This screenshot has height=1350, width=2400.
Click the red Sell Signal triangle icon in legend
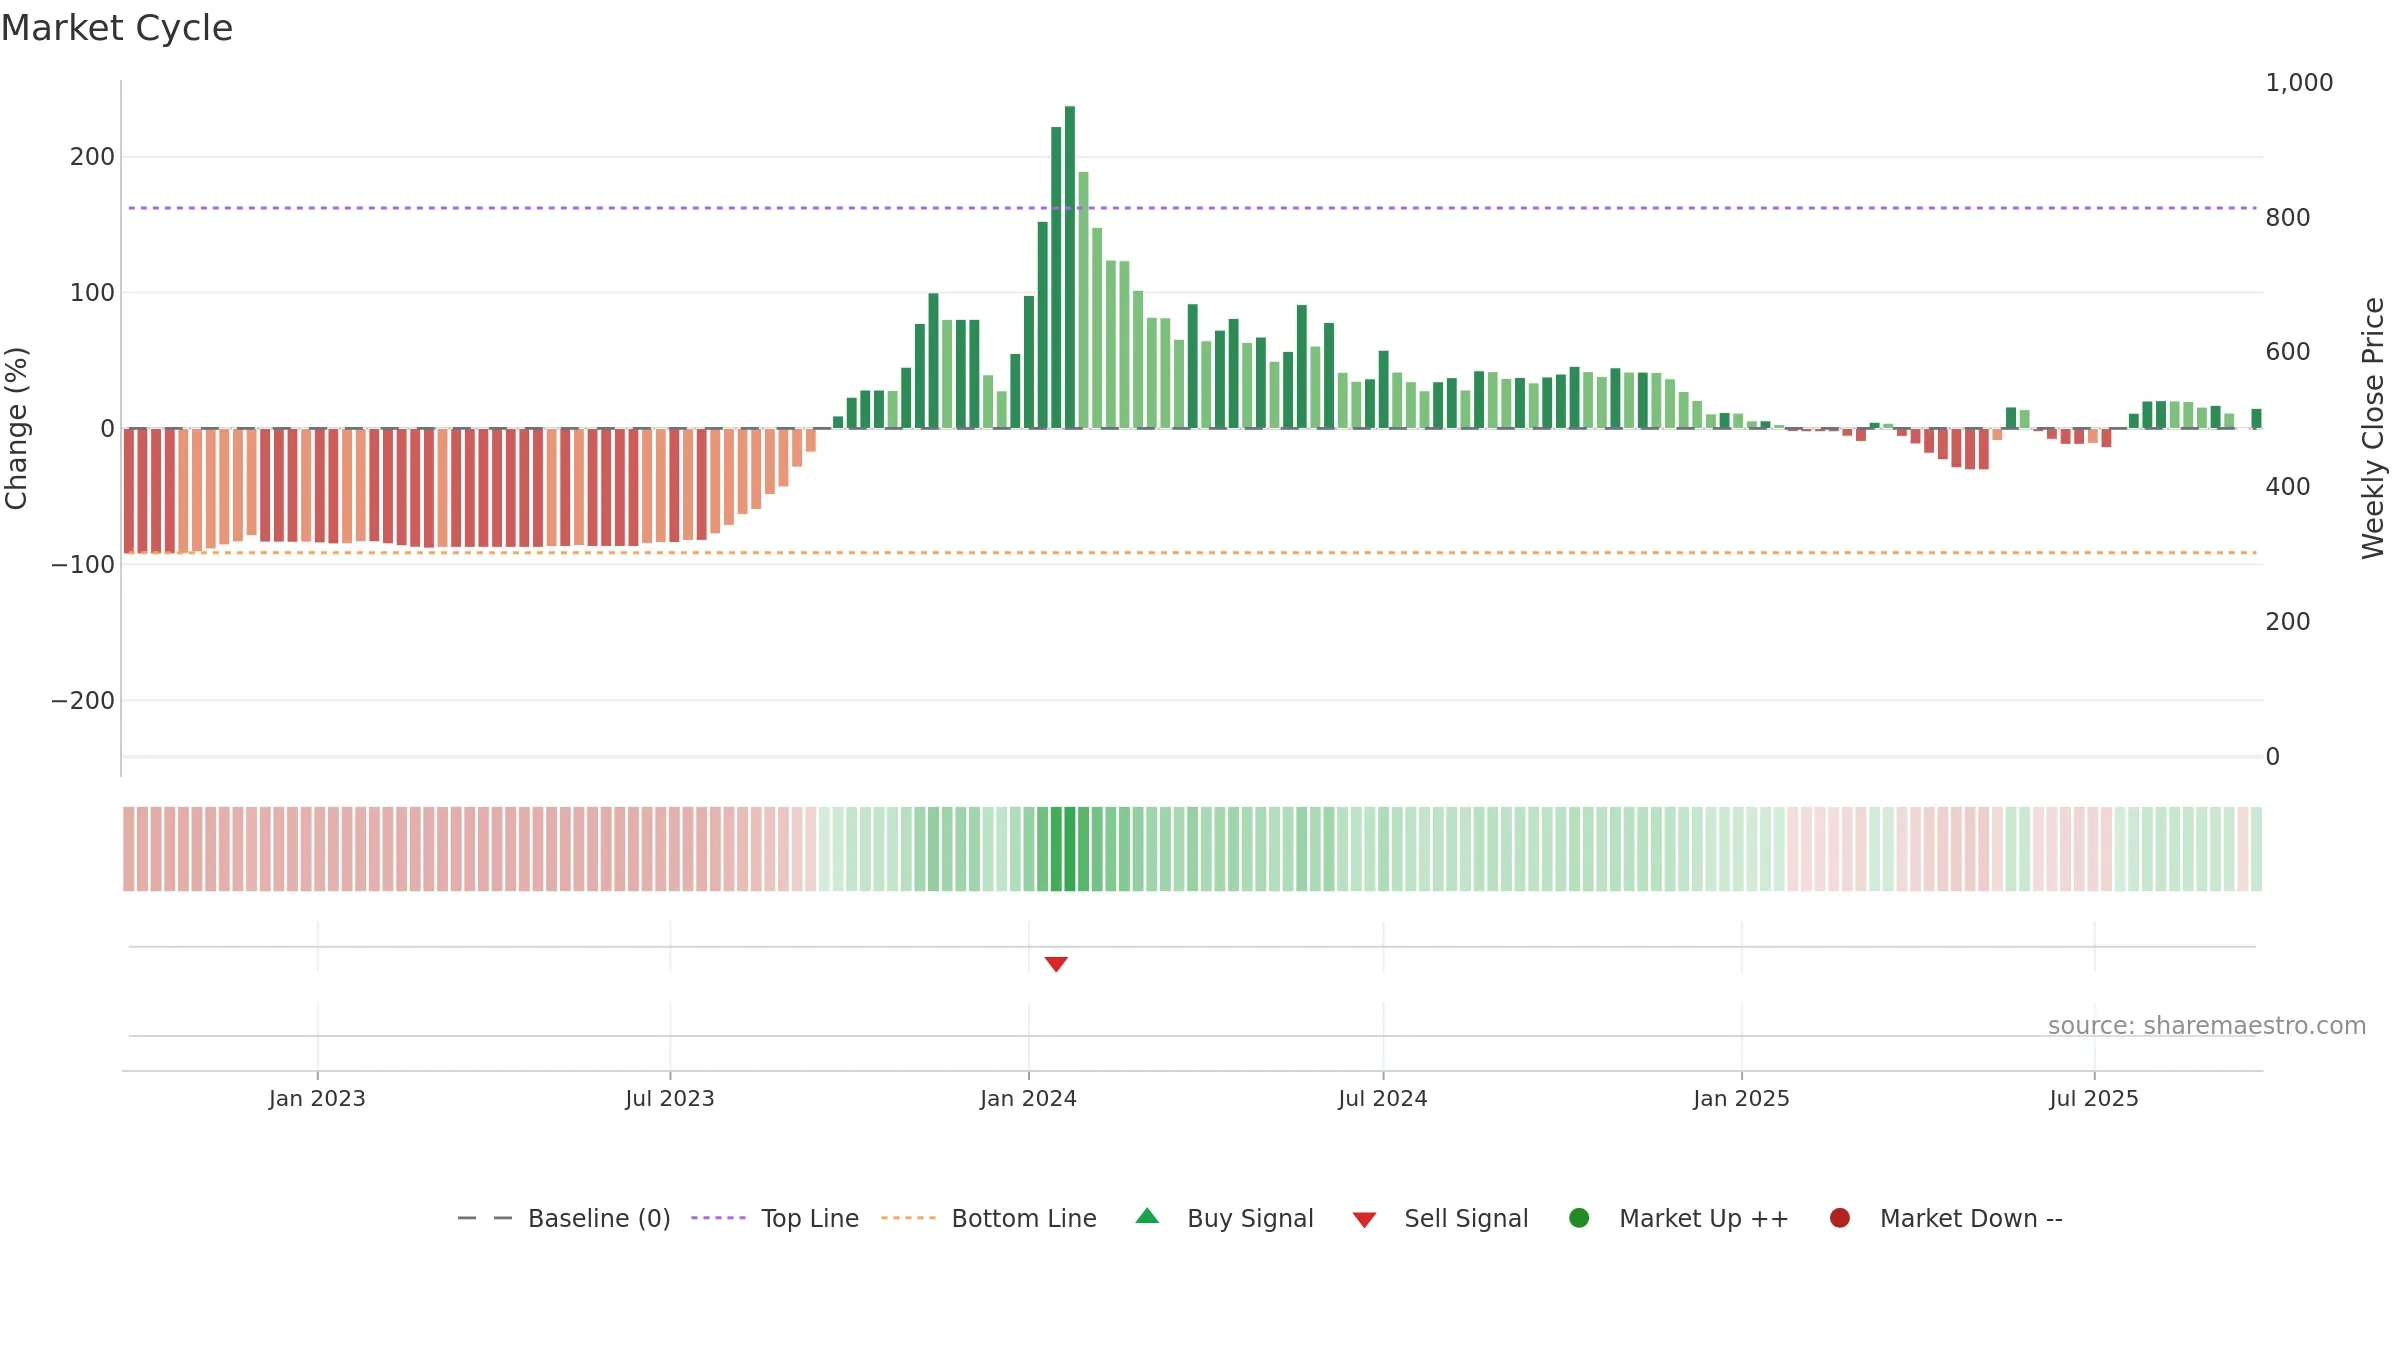pos(1364,1220)
